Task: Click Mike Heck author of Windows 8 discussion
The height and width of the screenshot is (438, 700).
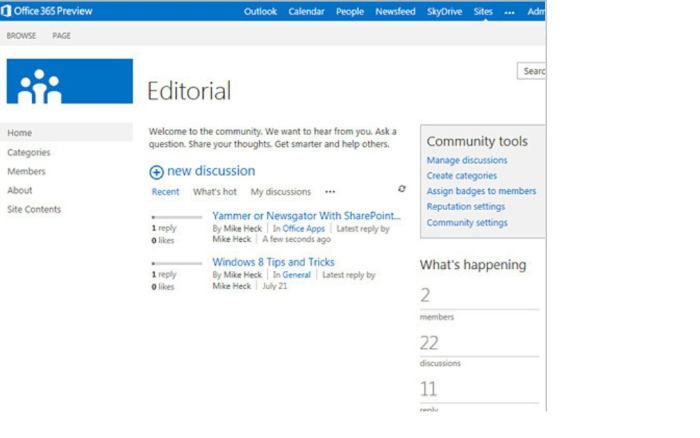Action: pos(242,275)
